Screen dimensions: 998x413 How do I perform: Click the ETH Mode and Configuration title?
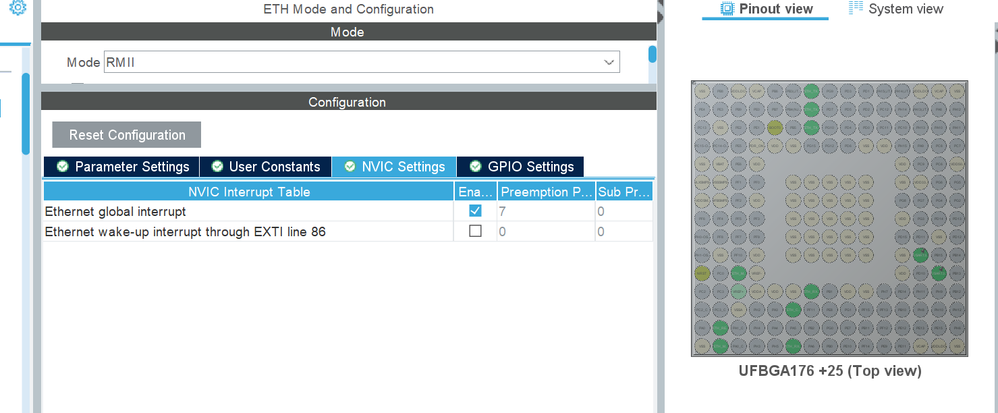(x=348, y=10)
